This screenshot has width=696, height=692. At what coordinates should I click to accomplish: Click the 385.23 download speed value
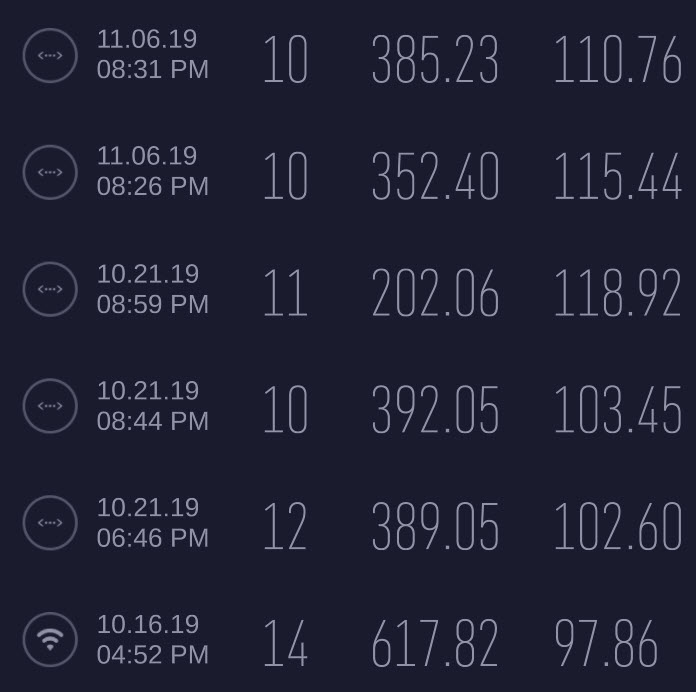point(434,61)
